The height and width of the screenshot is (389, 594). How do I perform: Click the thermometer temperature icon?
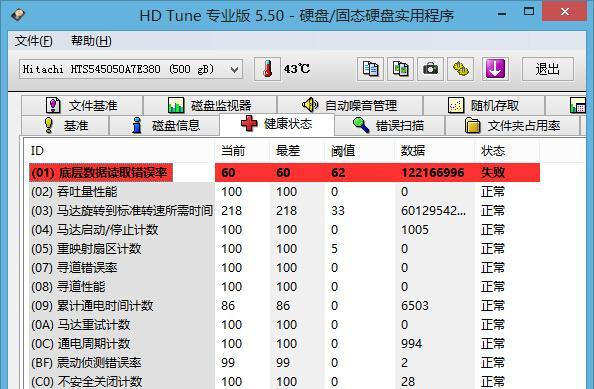(267, 69)
